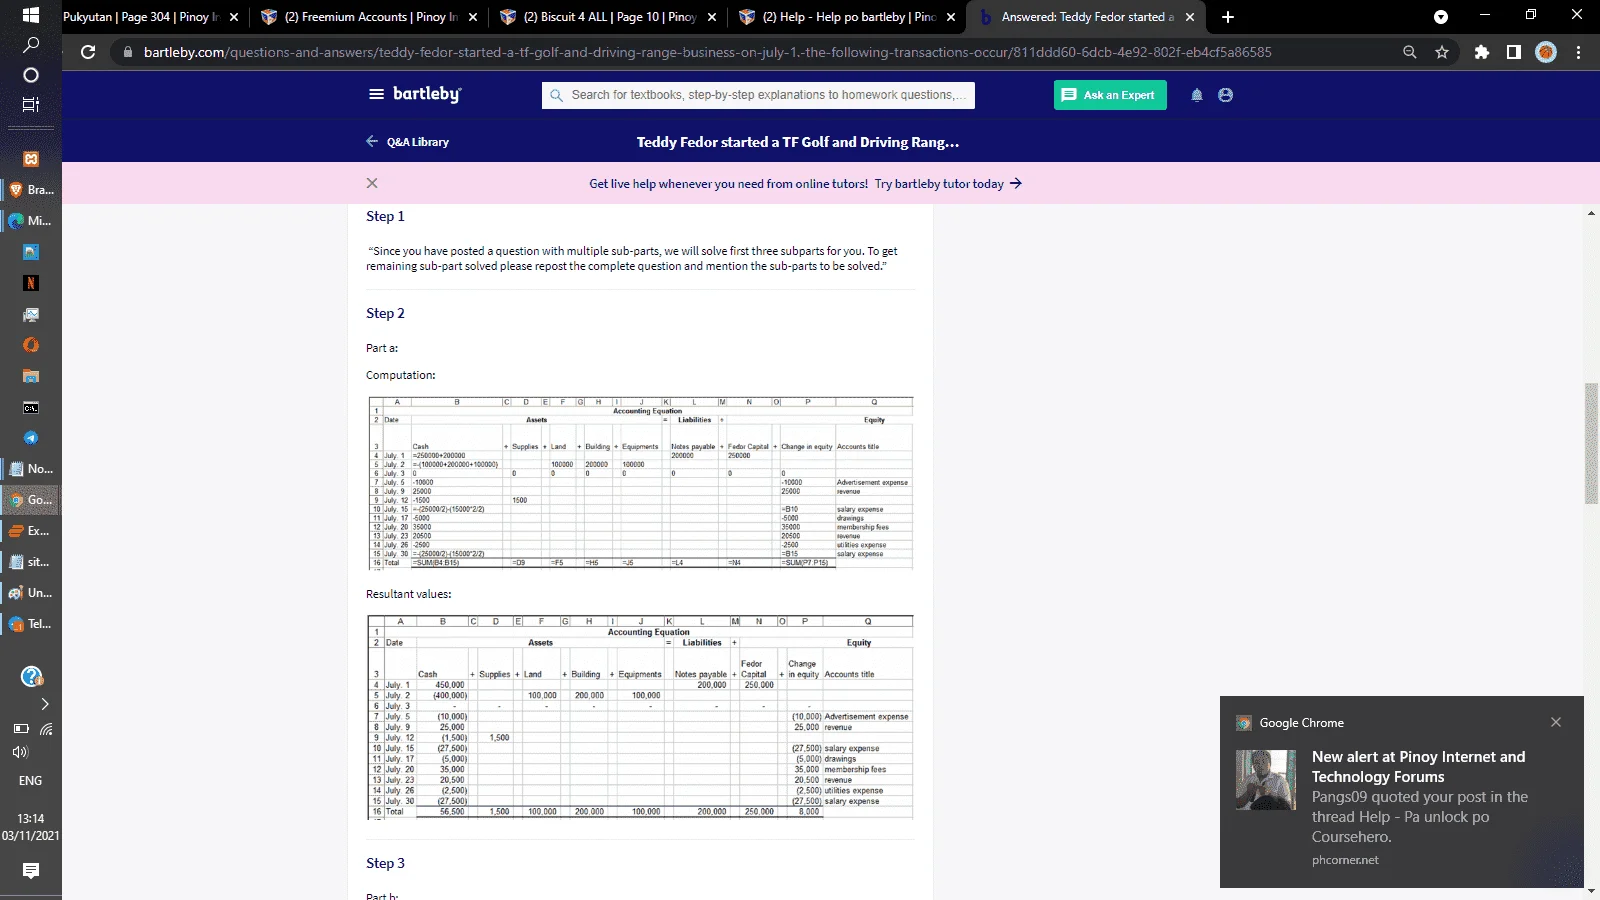Open Task View on taskbar
The image size is (1600, 900).
pyautogui.click(x=31, y=104)
